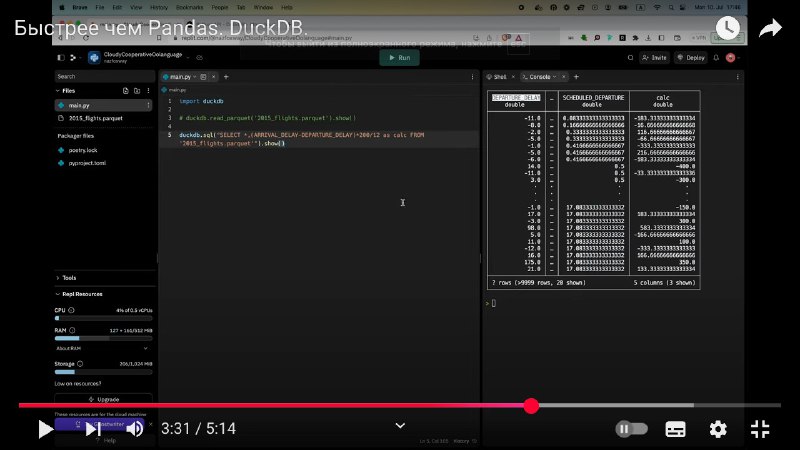The image size is (800, 450).
Task: Switch to the Shell tab
Action: [x=499, y=77]
